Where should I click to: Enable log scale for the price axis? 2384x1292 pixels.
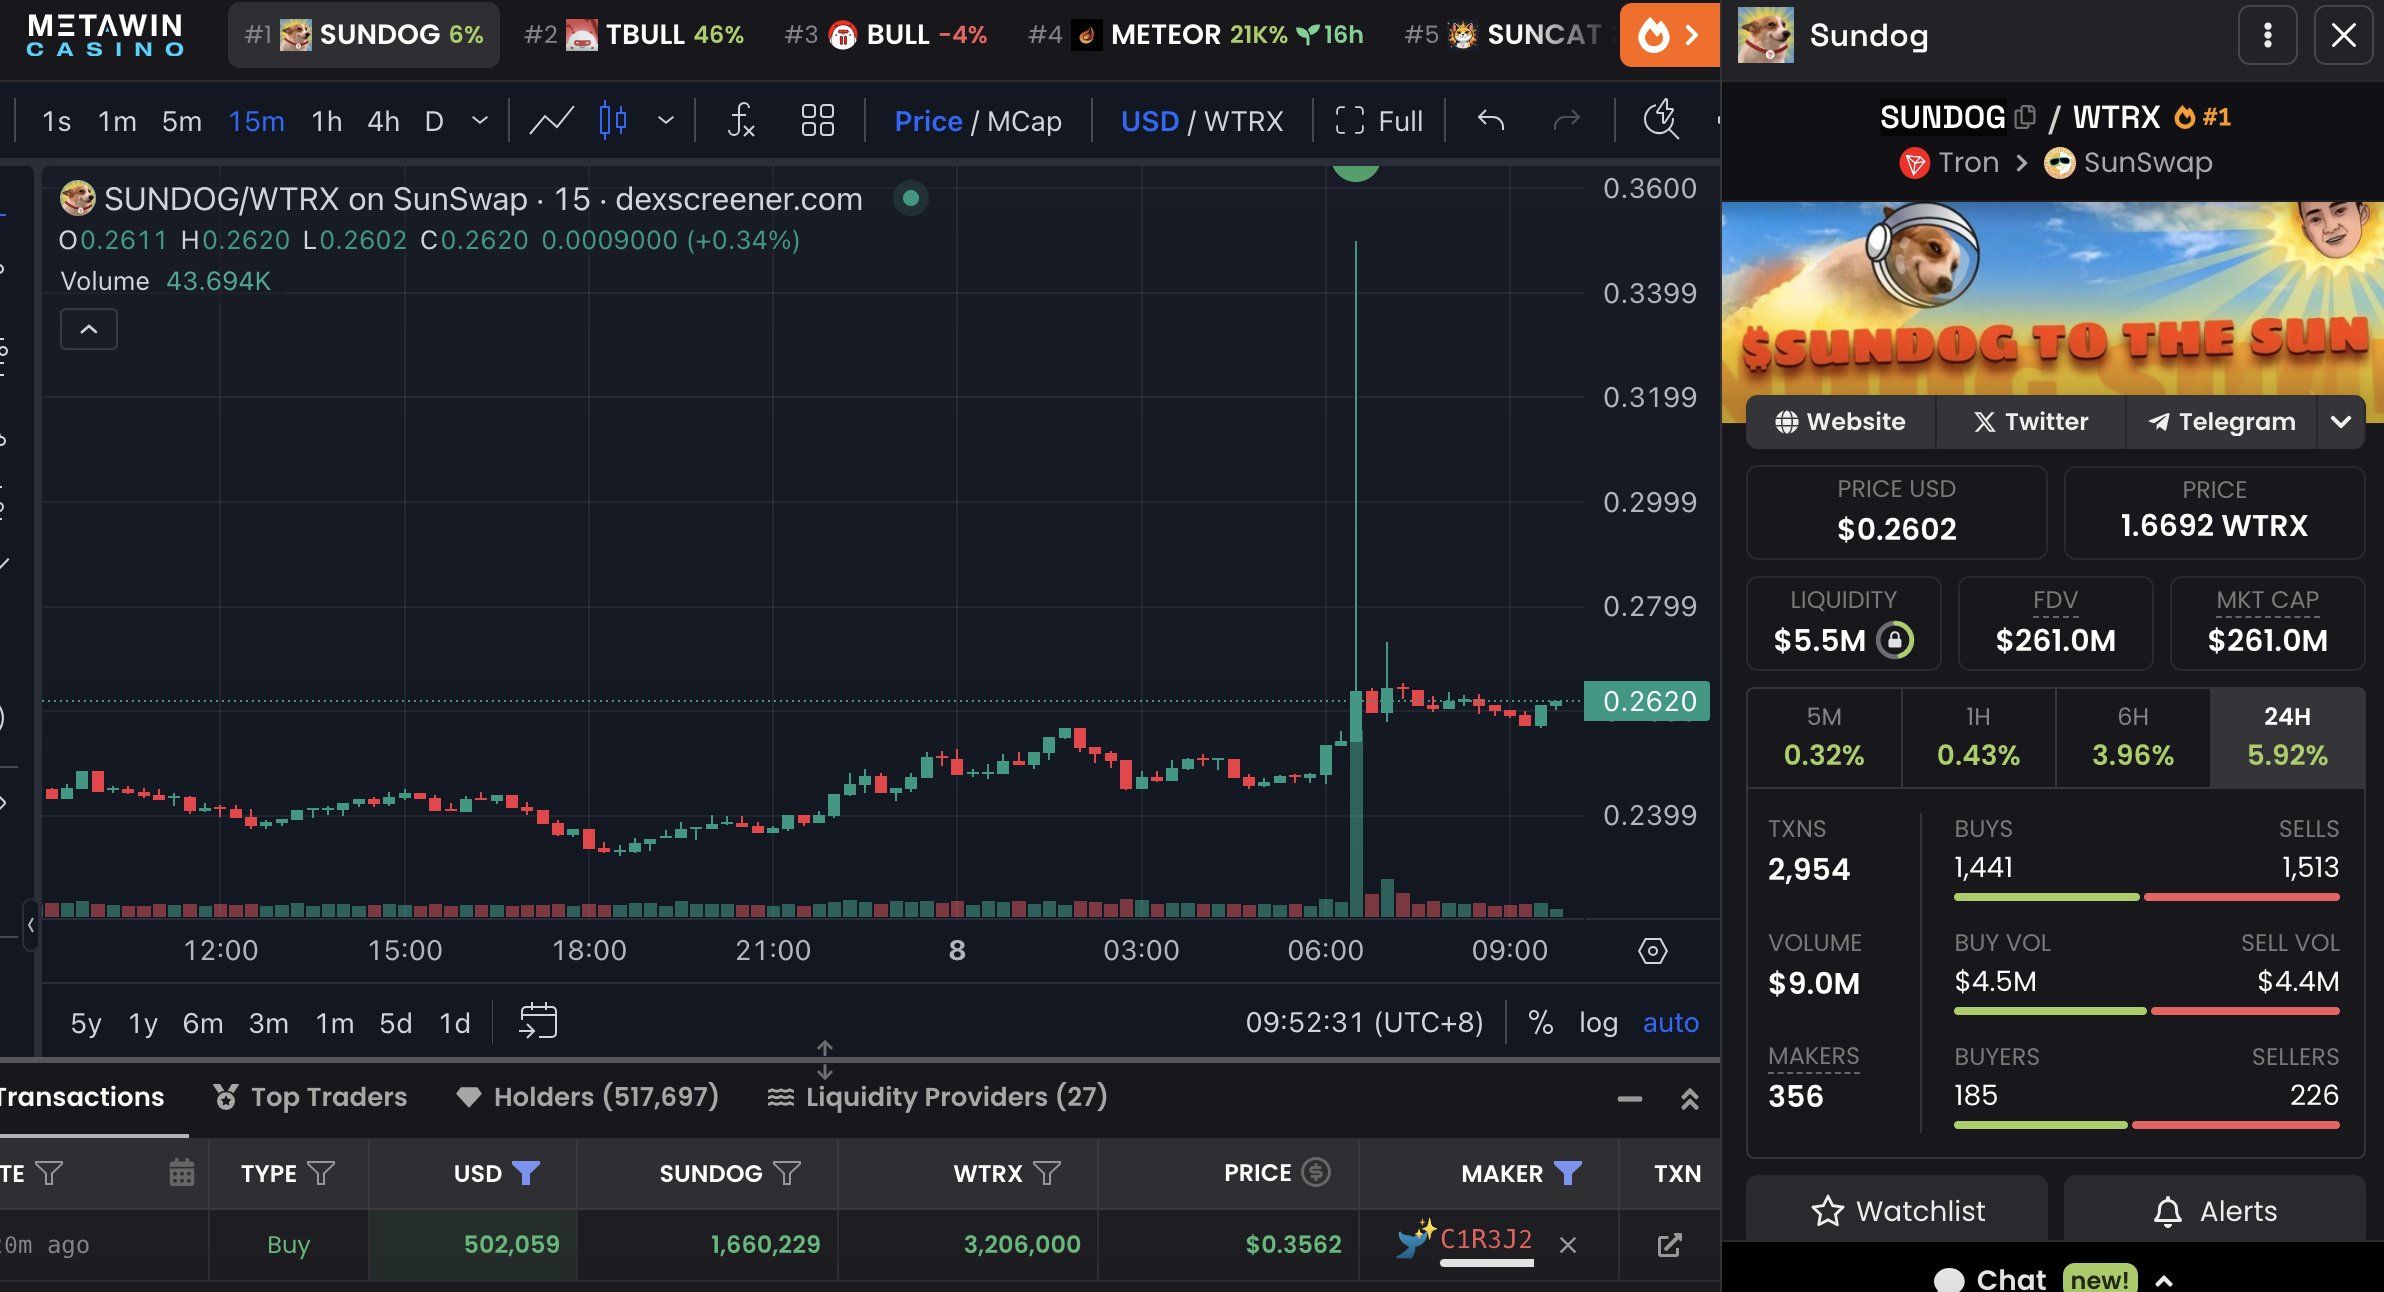point(1597,1022)
